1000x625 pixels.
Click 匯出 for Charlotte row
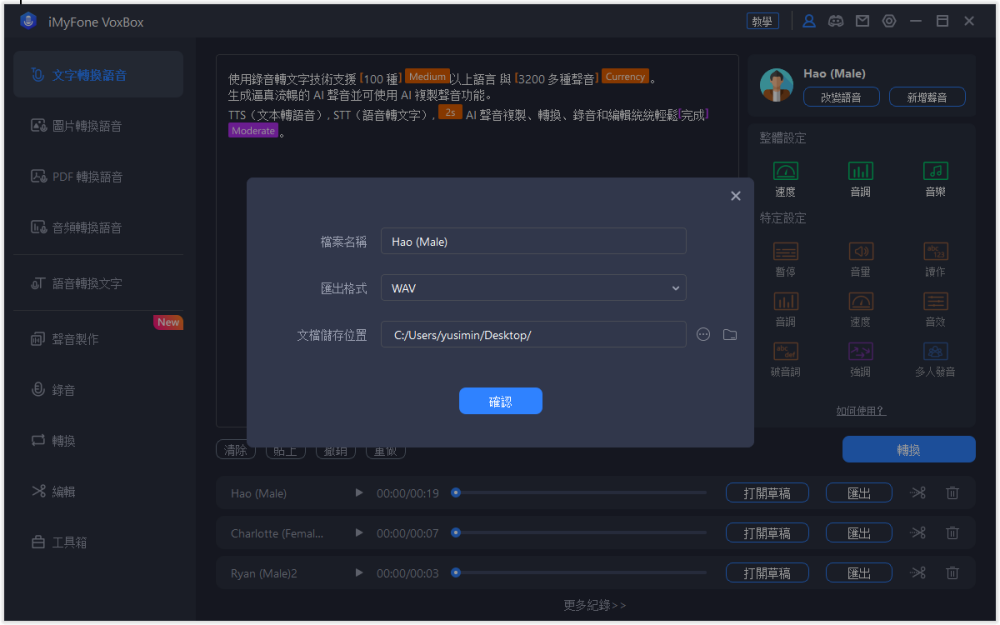coord(858,533)
